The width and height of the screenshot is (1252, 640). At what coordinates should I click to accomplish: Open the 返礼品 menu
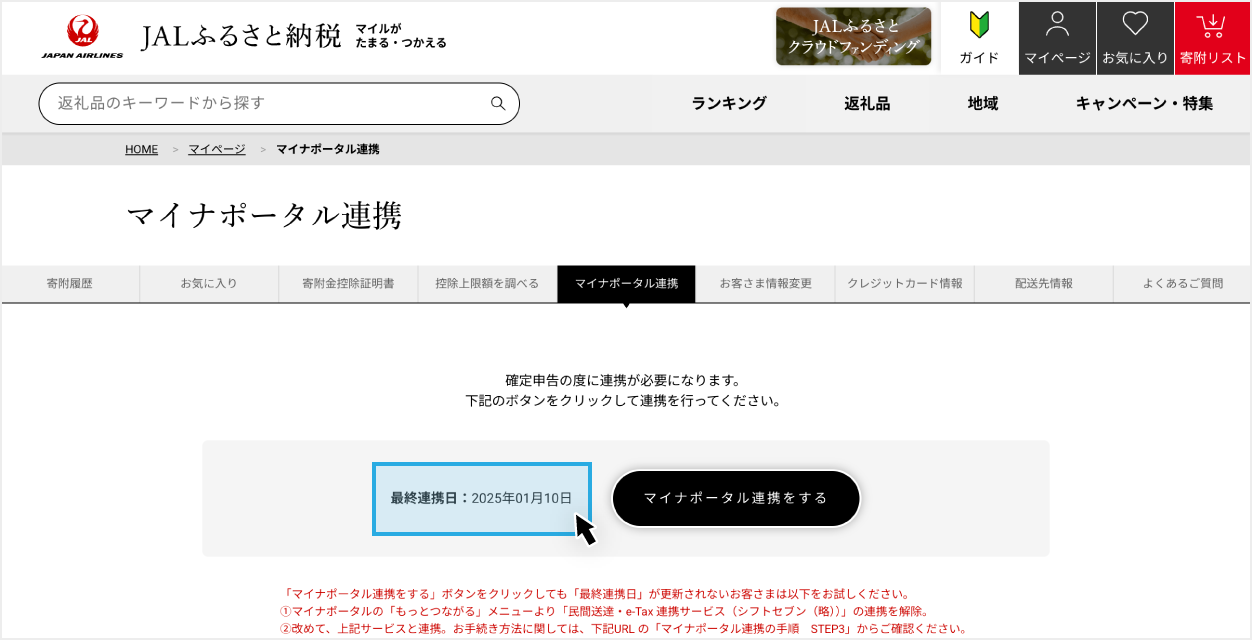click(x=867, y=103)
